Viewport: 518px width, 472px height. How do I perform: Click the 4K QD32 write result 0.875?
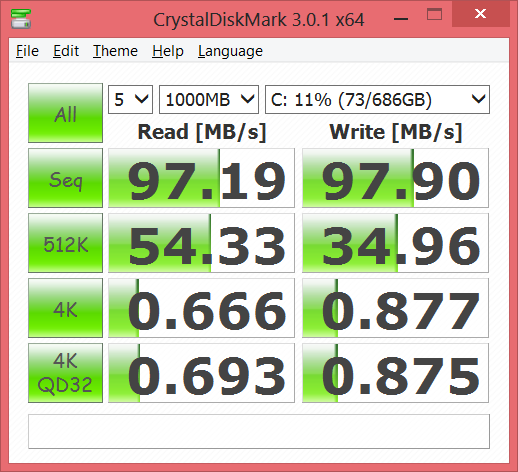(x=395, y=373)
